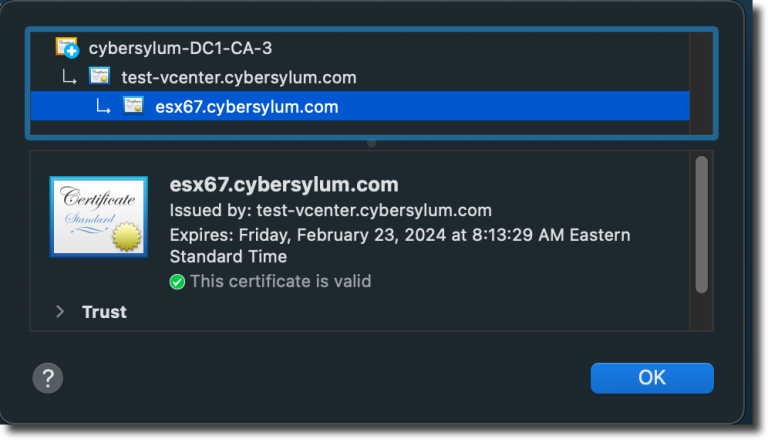Click the green valid checkmark icon
This screenshot has width=768, height=440.
coord(177,282)
